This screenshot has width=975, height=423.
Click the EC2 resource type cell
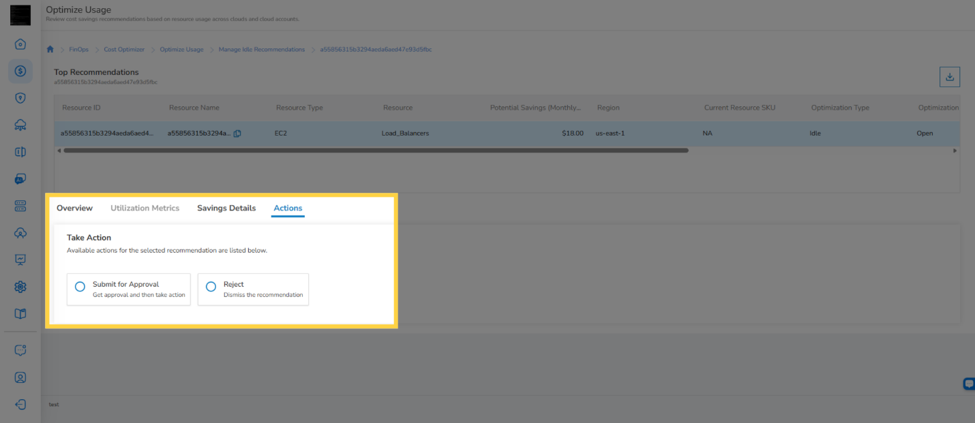[280, 133]
